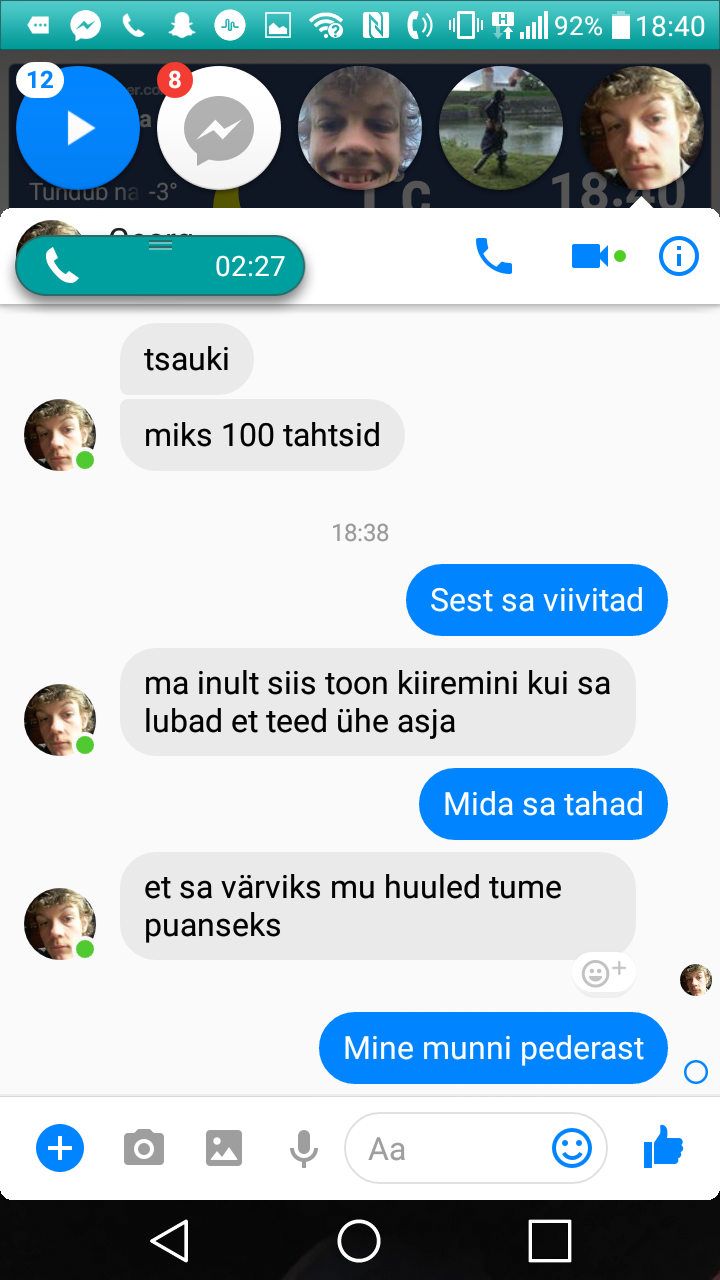
Task: Send a thumbs-up like
Action: pos(663,1147)
